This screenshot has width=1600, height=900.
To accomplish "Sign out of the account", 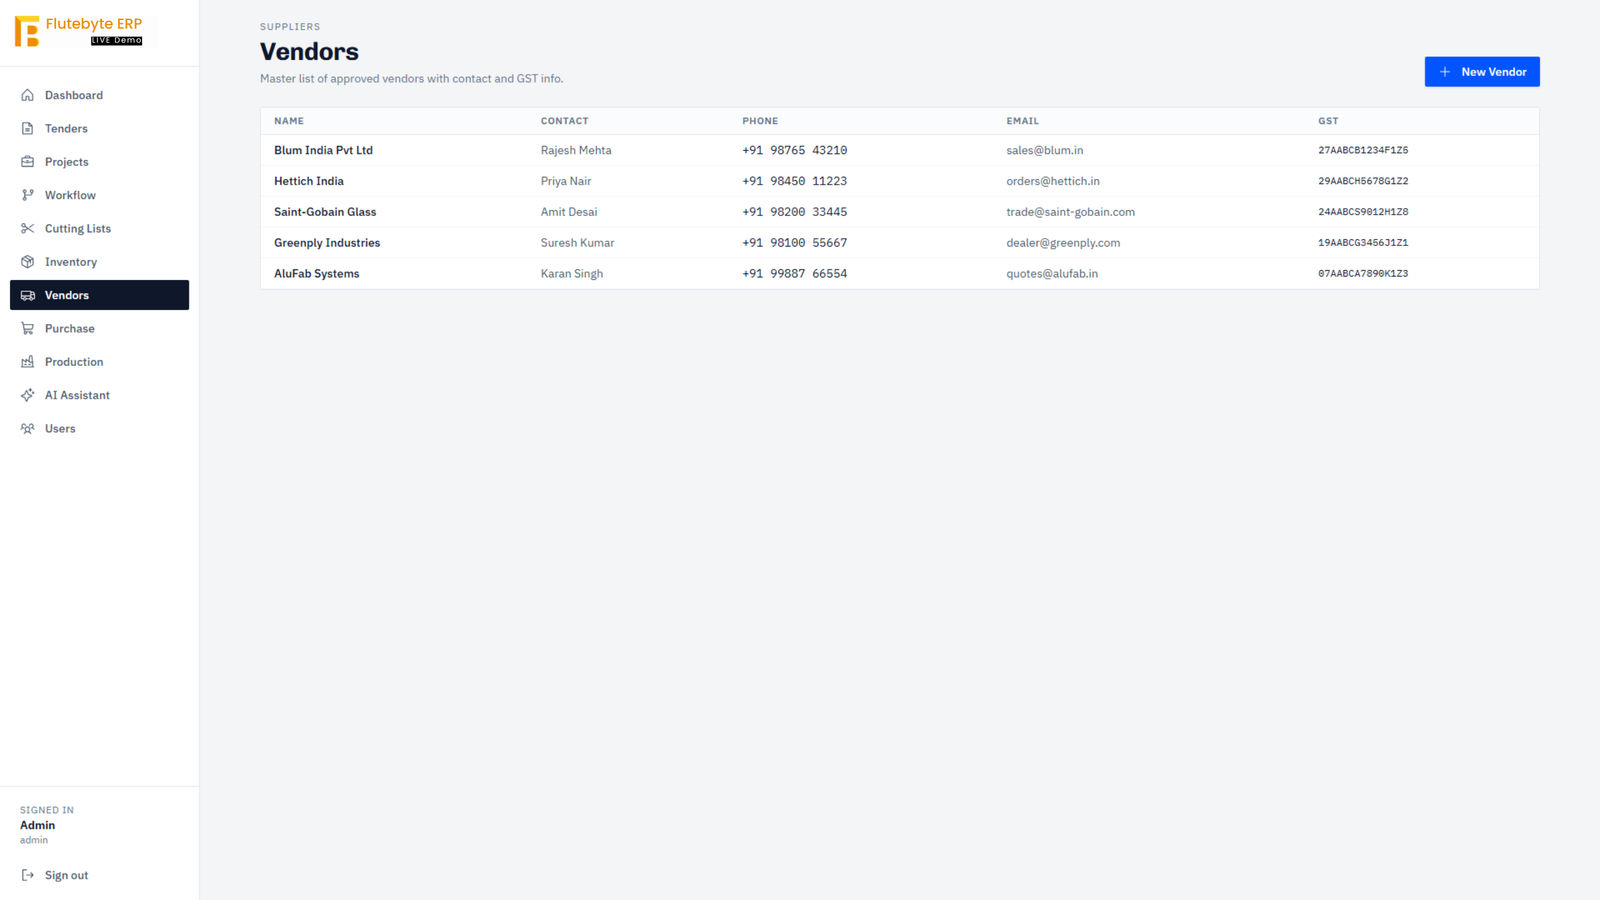I will (x=99, y=875).
